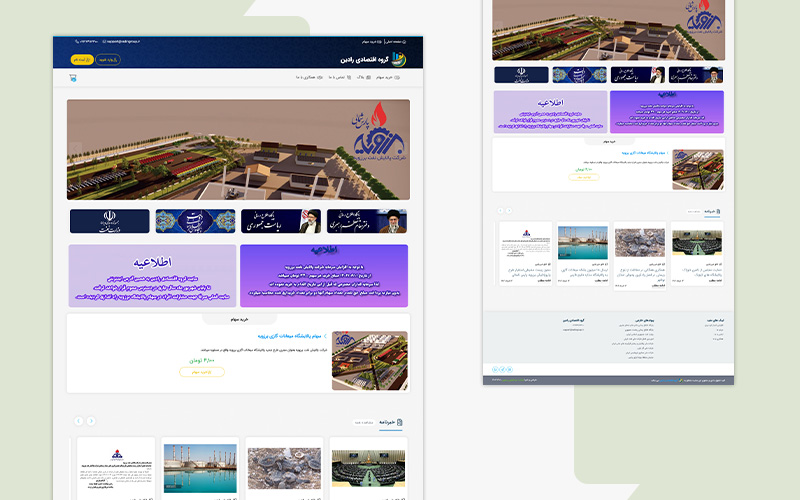
Task: Click the right news carousel arrow in left mockup
Action: coord(91,421)
